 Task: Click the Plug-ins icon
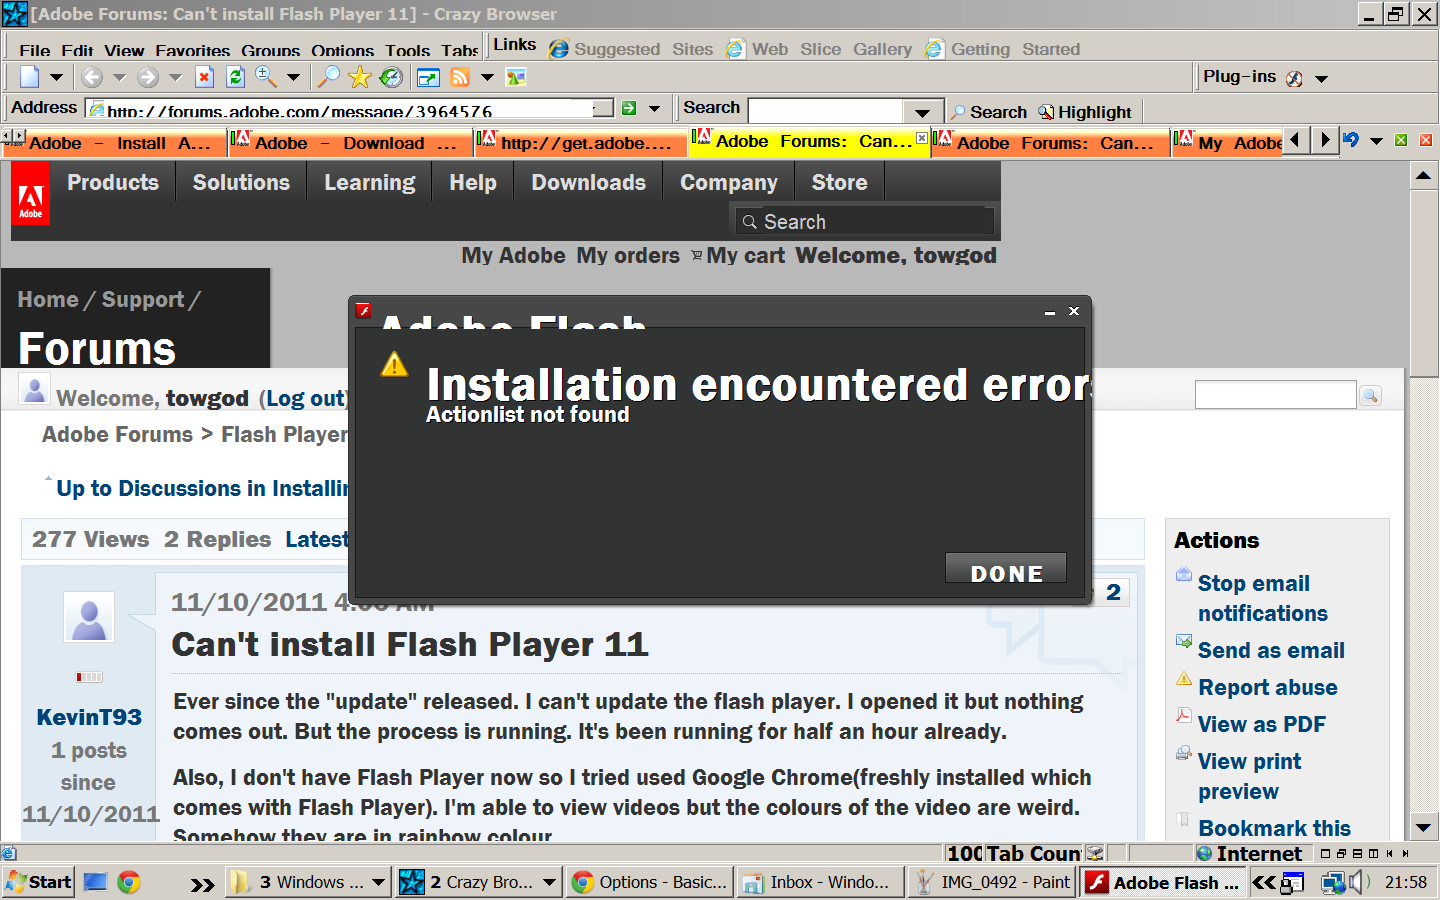coord(1294,78)
